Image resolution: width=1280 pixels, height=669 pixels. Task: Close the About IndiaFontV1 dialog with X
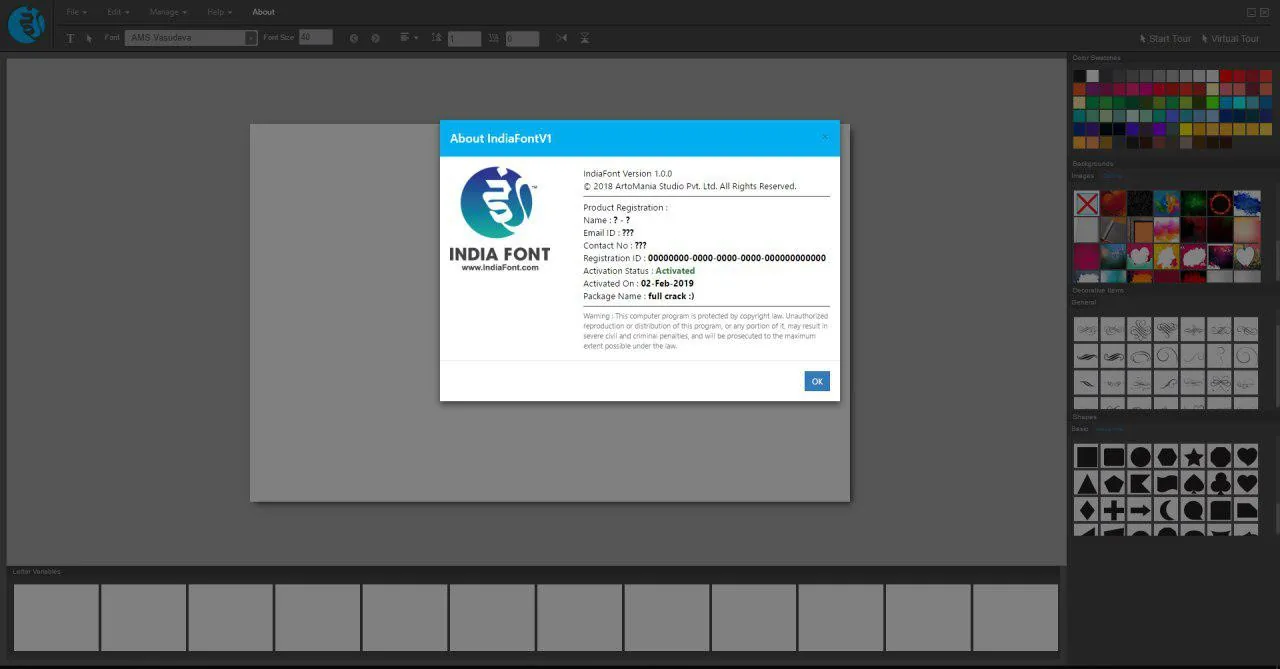pyautogui.click(x=825, y=138)
